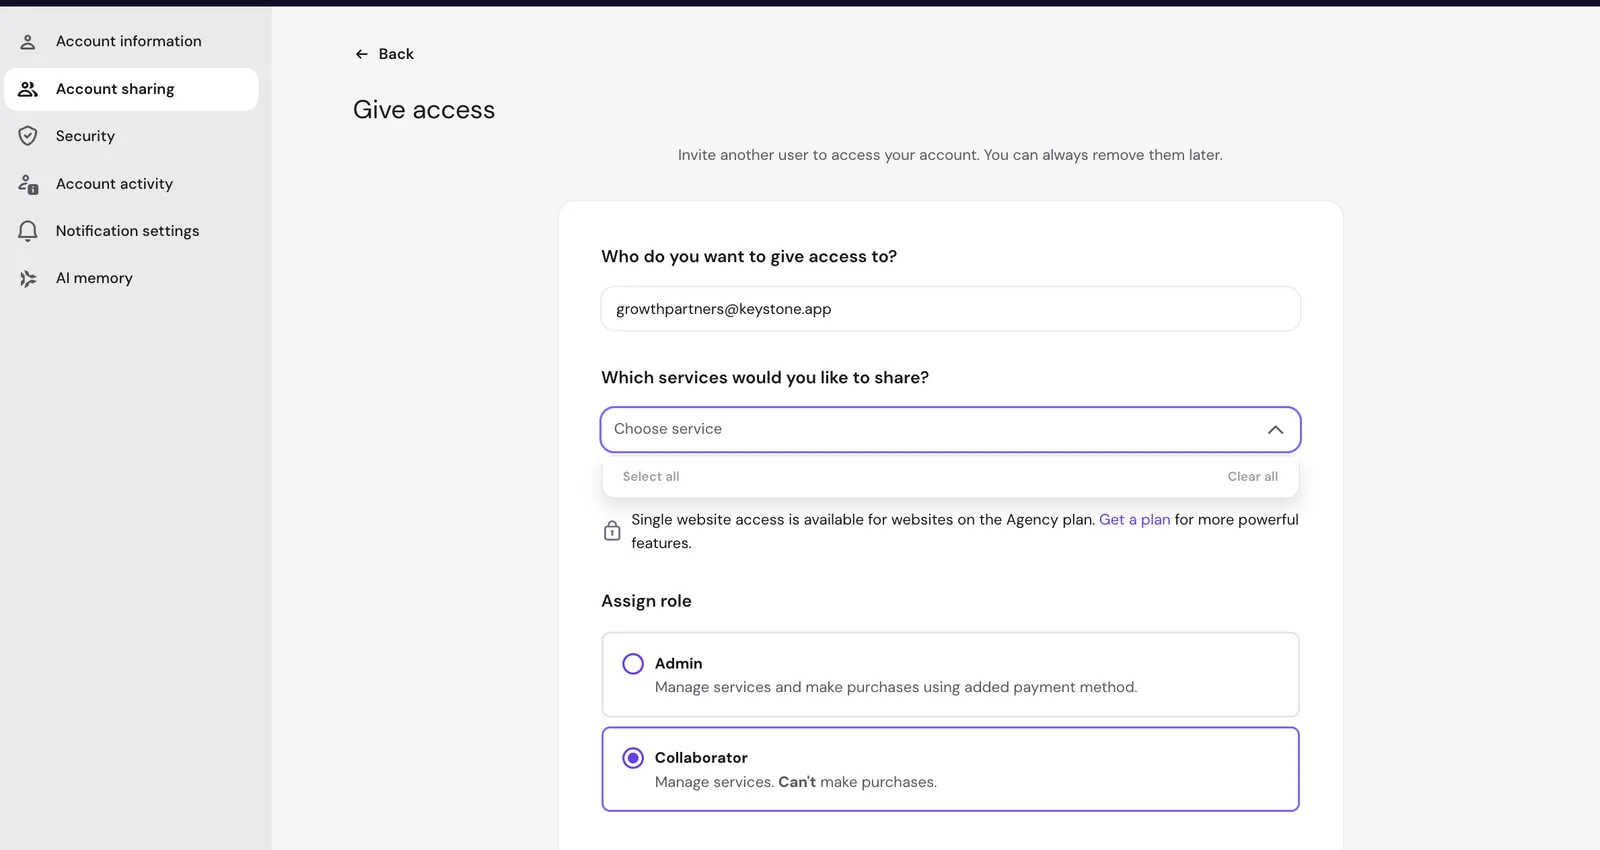1600x850 pixels.
Task: Open Account information in the sidebar
Action: pyautogui.click(x=131, y=42)
